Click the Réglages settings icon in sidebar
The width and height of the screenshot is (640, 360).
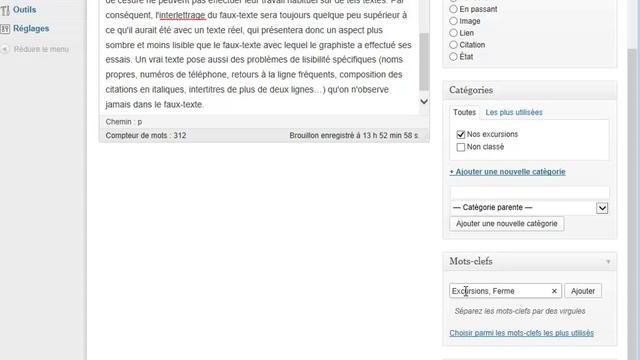point(5,29)
